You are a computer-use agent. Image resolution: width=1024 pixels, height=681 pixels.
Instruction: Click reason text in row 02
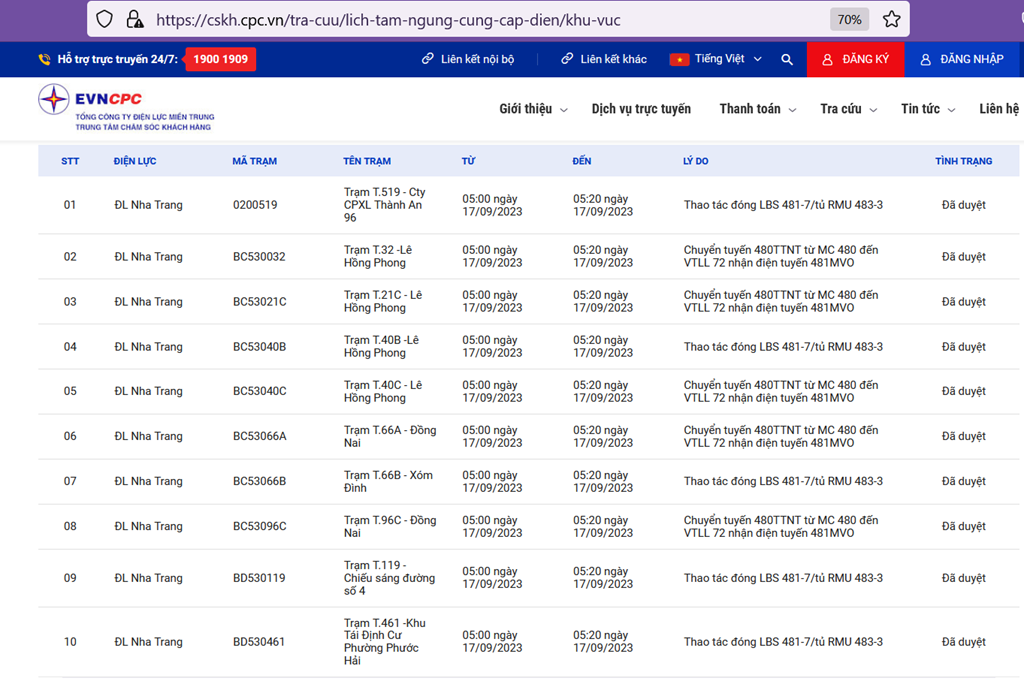[x=781, y=257]
